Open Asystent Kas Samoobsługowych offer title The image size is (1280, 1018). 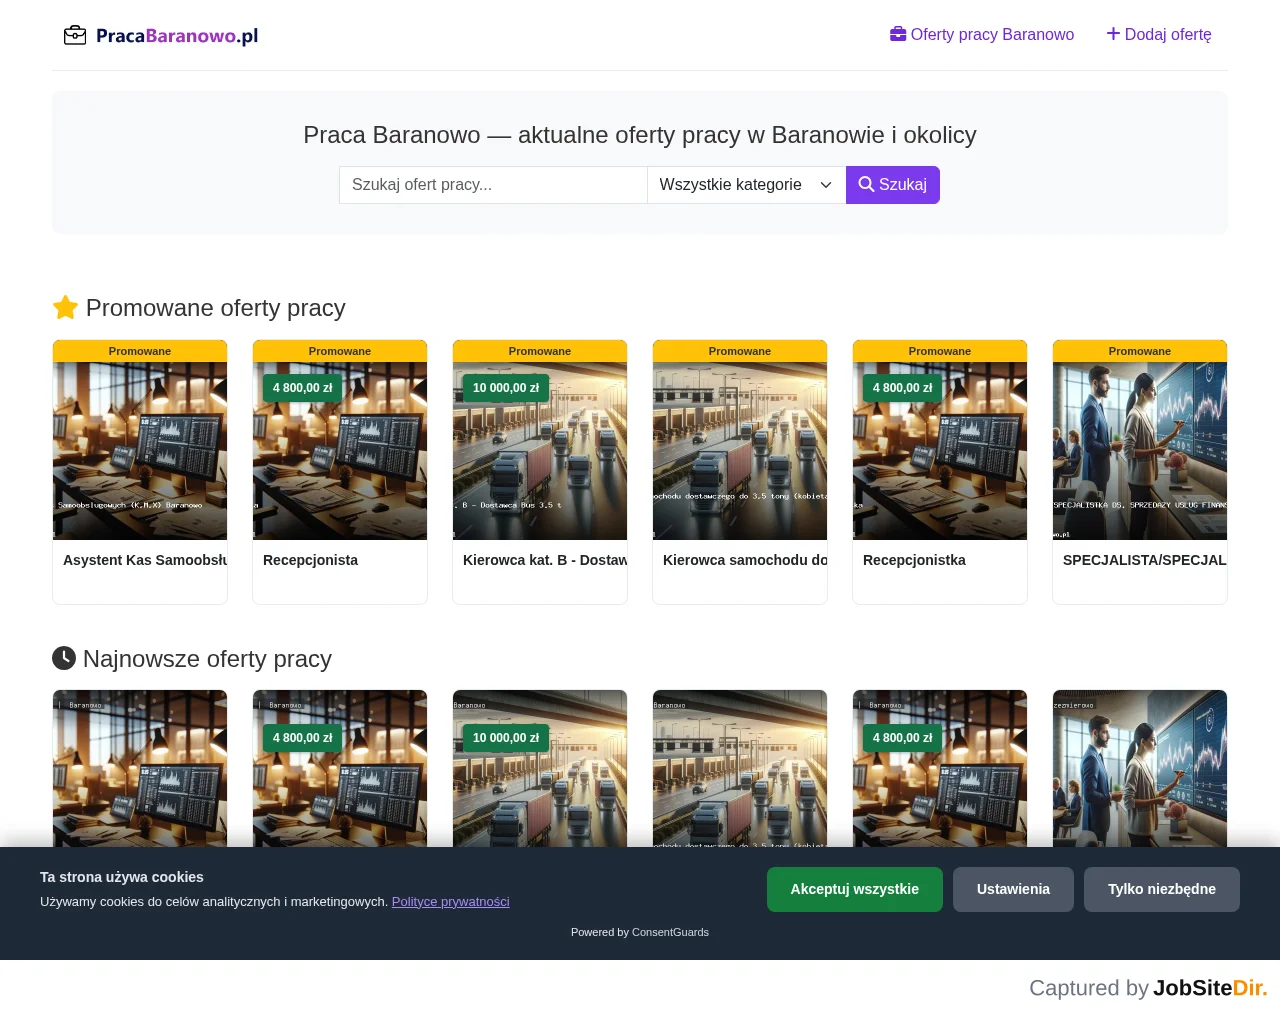coord(145,560)
